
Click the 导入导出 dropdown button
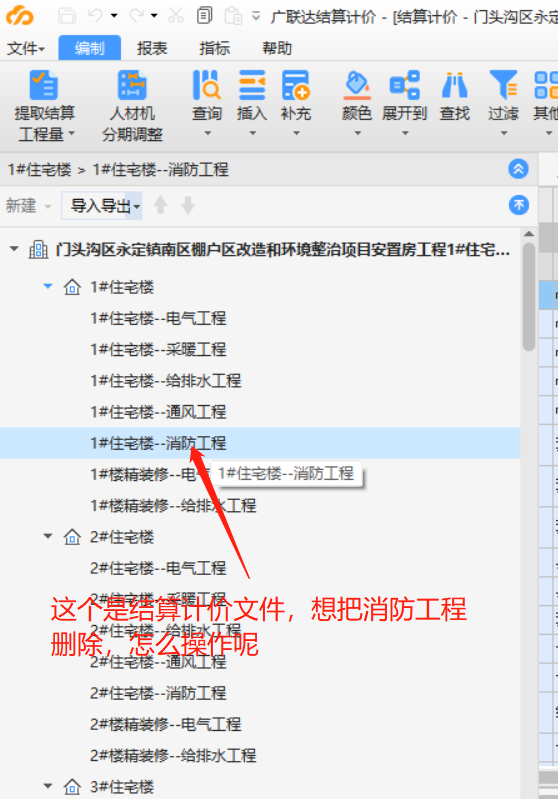tap(101, 206)
